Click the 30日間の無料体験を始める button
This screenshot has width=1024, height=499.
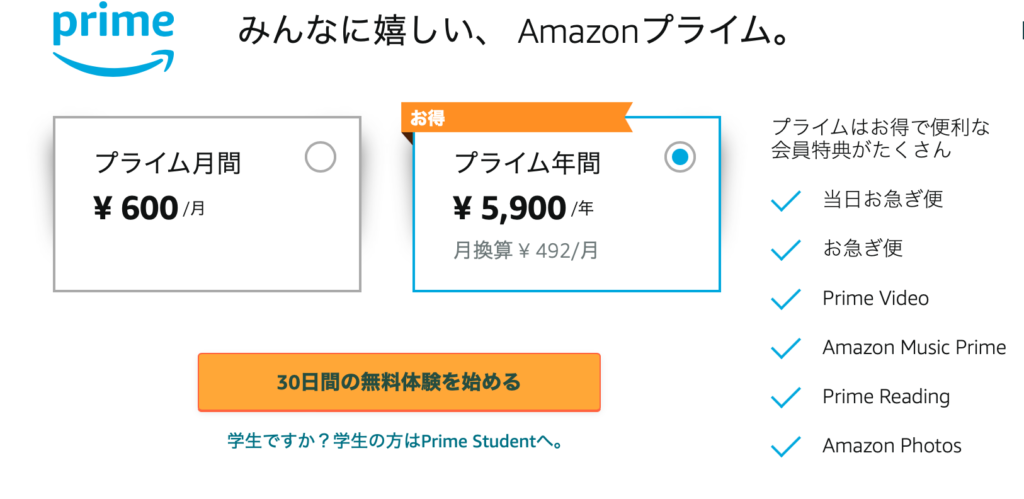(399, 382)
